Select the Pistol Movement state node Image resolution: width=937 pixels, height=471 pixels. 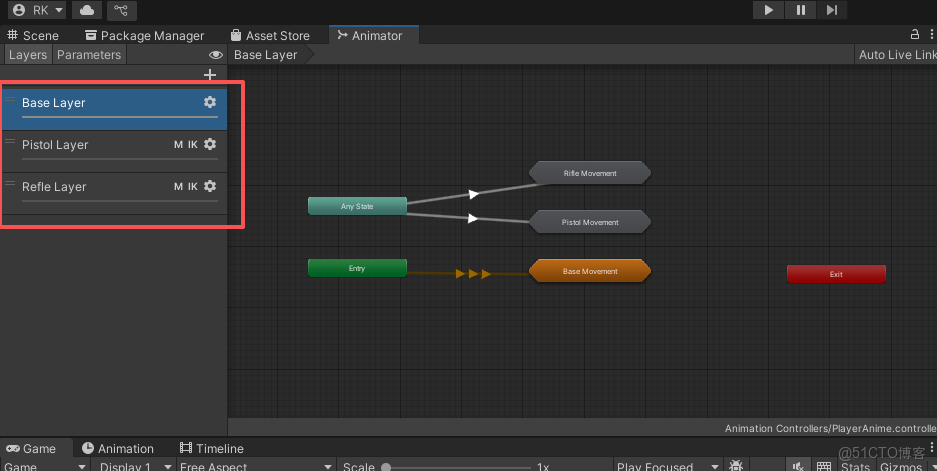pyautogui.click(x=590, y=222)
